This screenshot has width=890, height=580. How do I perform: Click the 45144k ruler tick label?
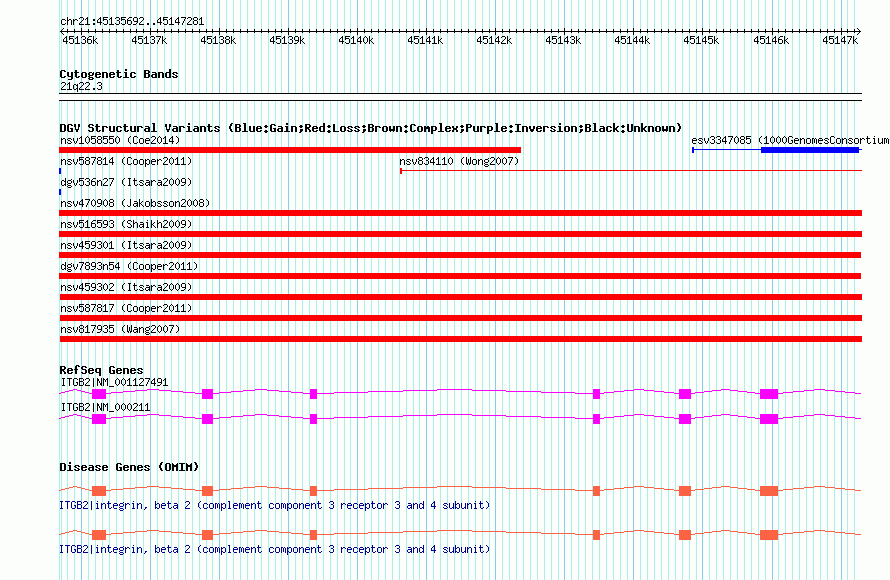[x=632, y=40]
